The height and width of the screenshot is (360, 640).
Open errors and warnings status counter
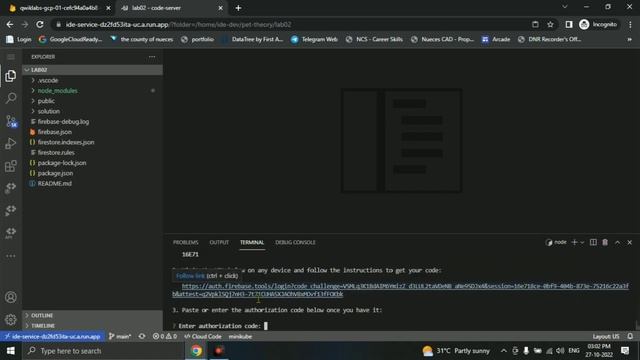coord(165,336)
